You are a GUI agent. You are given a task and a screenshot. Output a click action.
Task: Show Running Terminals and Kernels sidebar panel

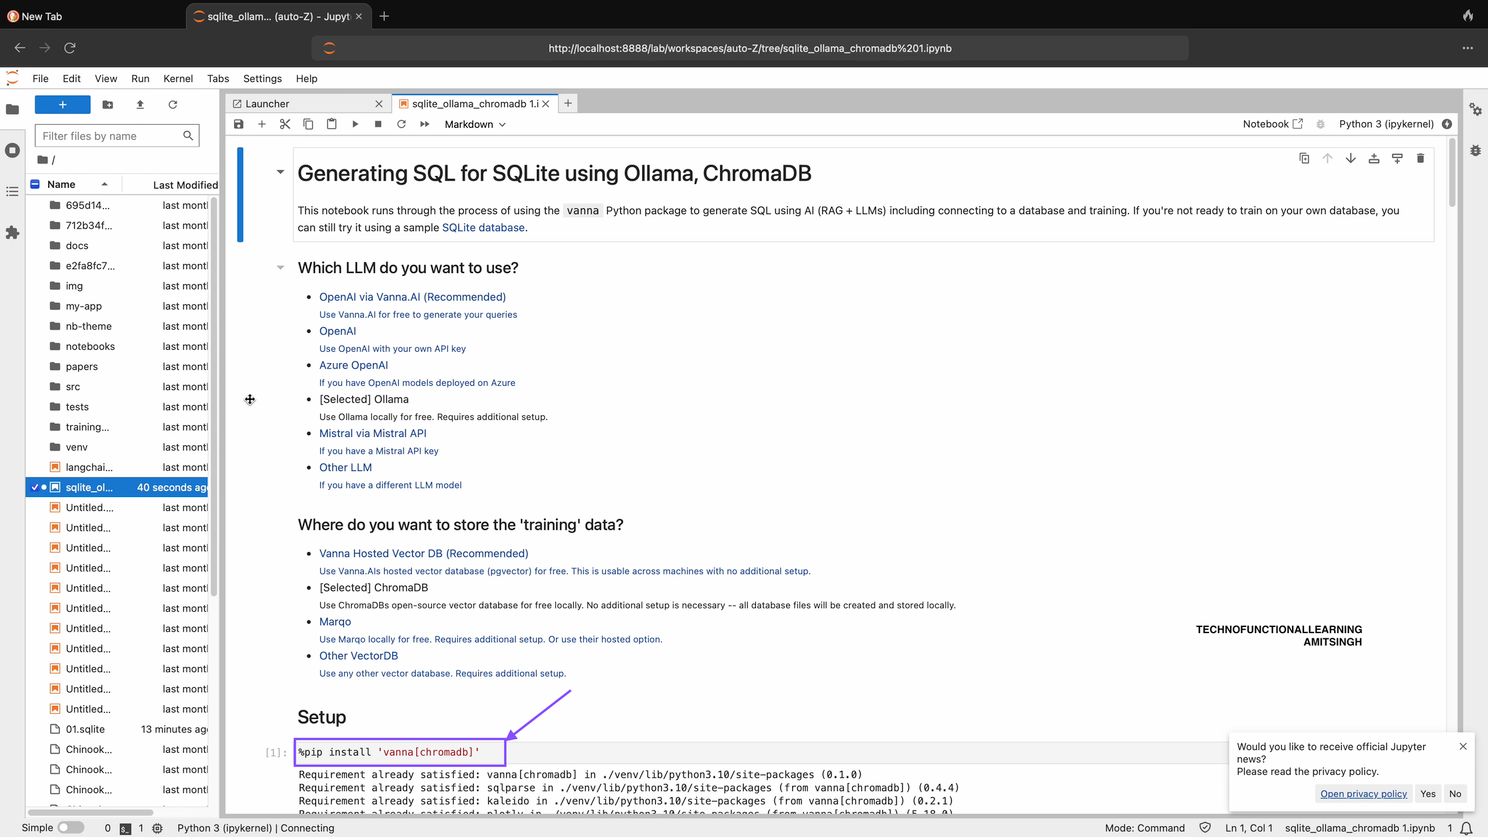pyautogui.click(x=12, y=150)
